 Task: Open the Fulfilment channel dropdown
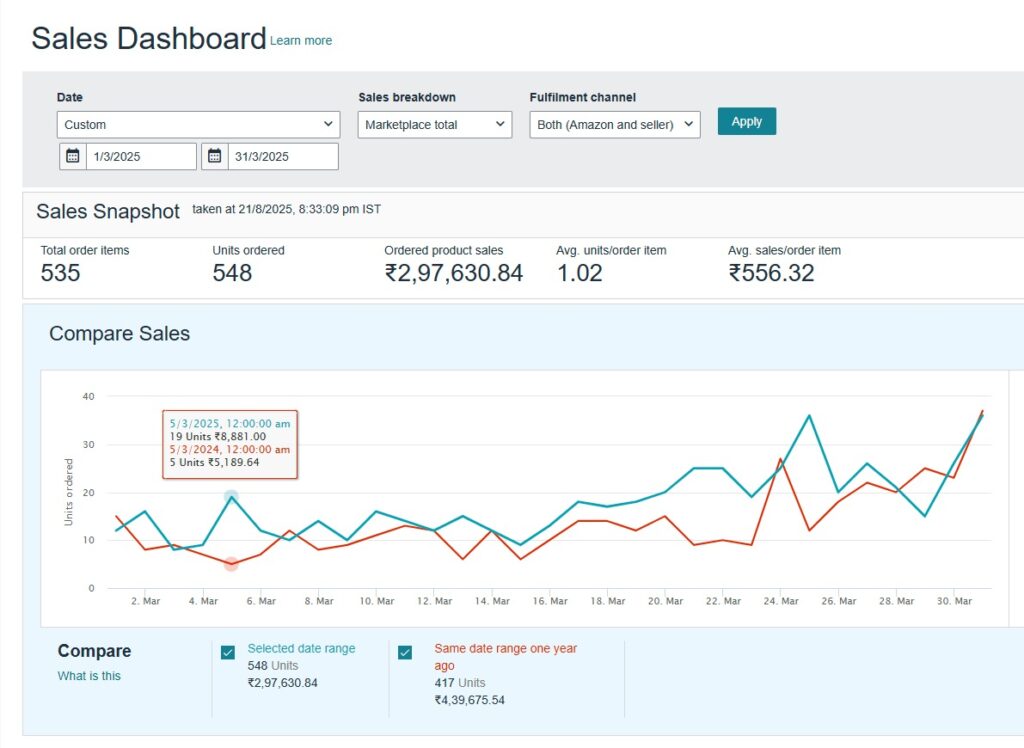614,125
